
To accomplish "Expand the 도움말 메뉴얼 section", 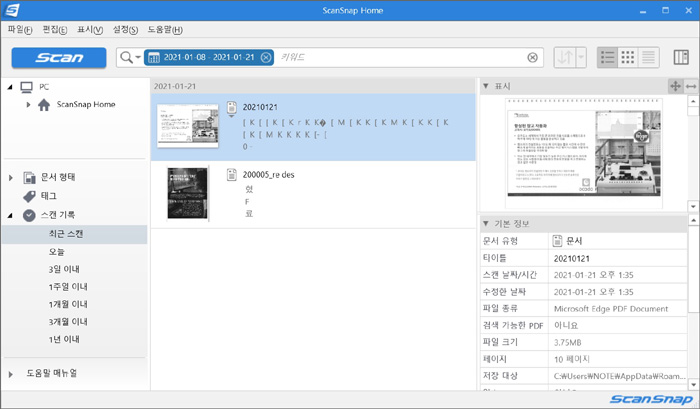I will [x=11, y=374].
